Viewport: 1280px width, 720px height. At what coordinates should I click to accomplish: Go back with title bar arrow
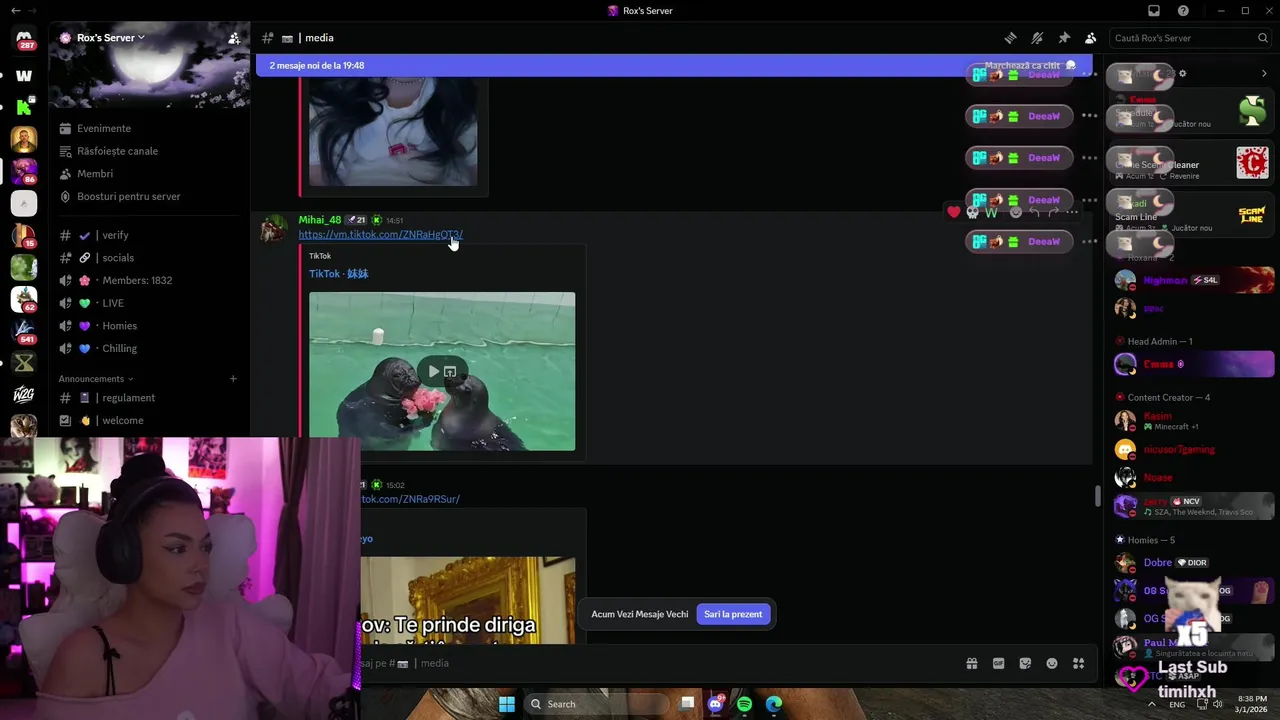pyautogui.click(x=15, y=10)
